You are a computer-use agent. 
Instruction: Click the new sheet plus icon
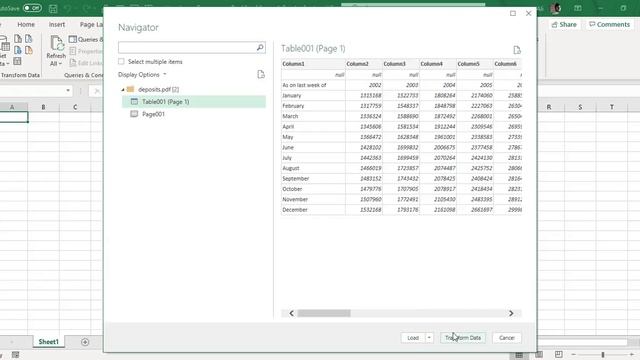pyautogui.click(x=85, y=342)
